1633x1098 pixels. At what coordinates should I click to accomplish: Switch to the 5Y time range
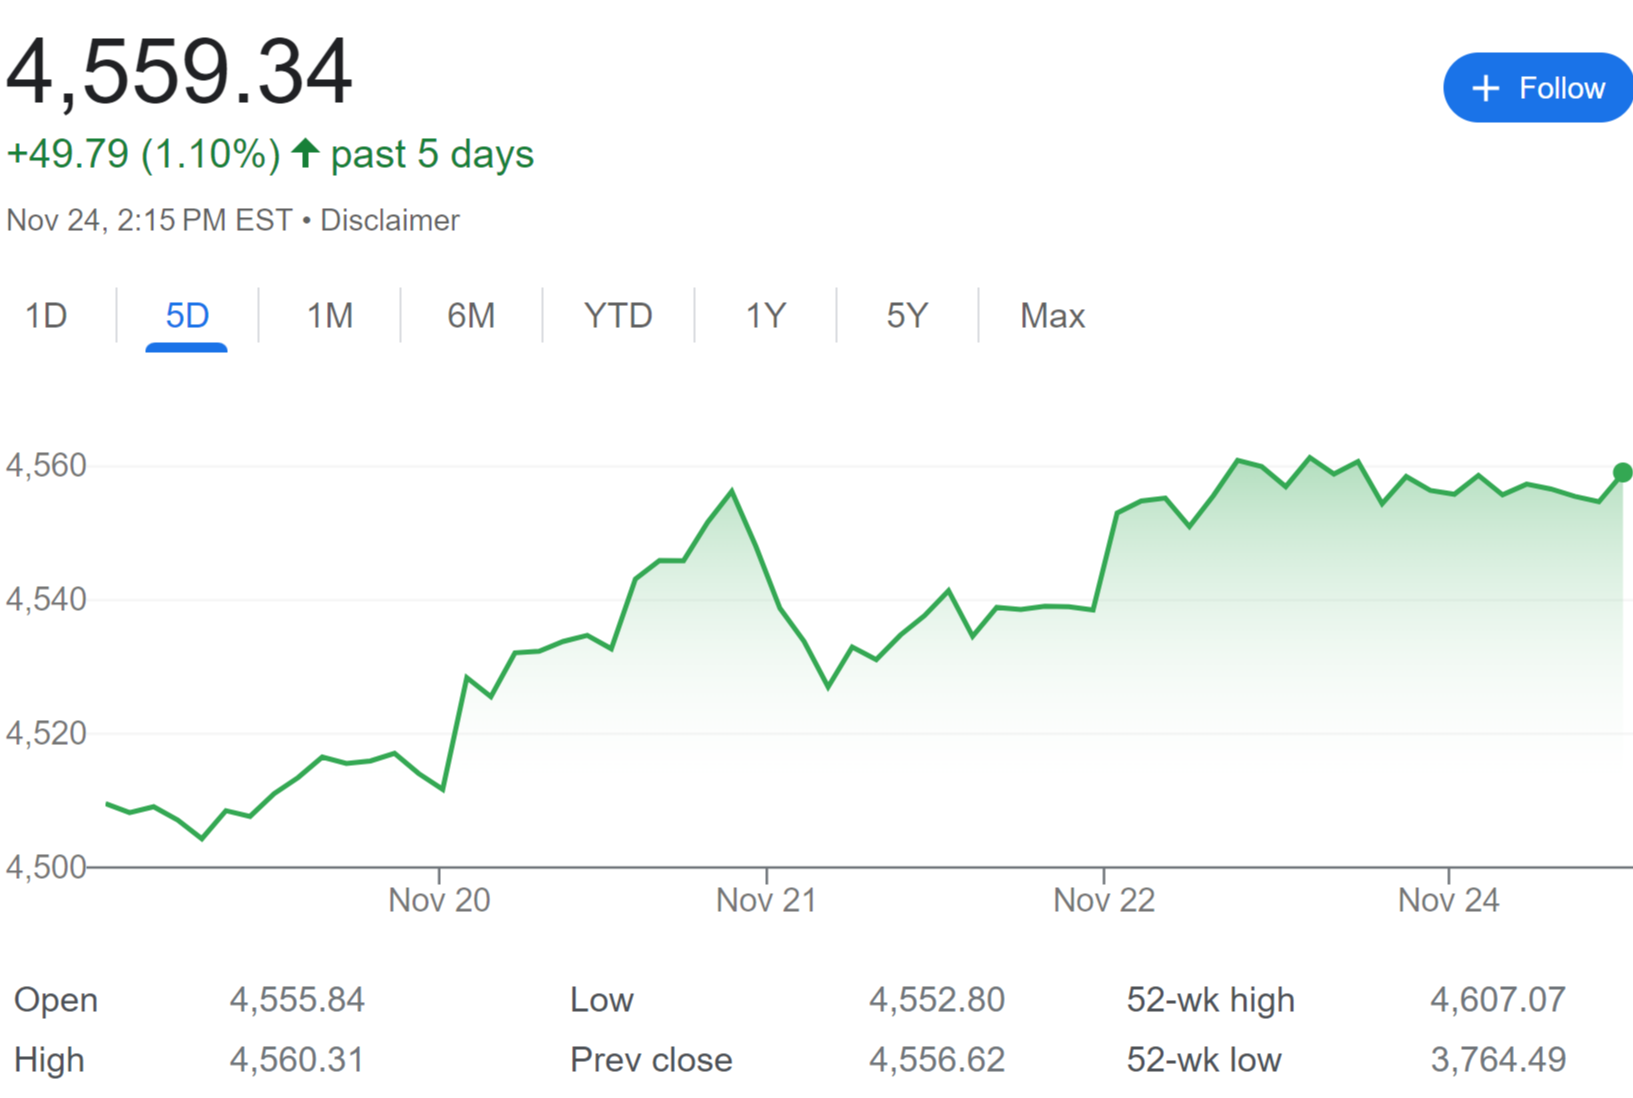[907, 316]
